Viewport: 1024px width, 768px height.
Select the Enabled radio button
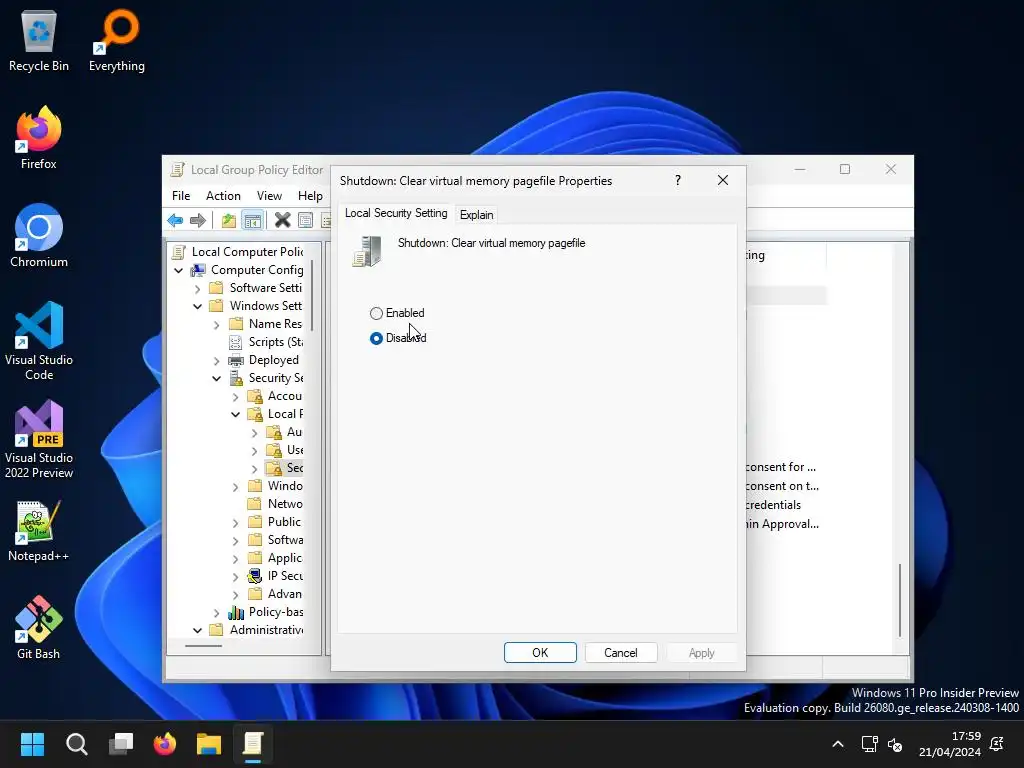pos(376,313)
